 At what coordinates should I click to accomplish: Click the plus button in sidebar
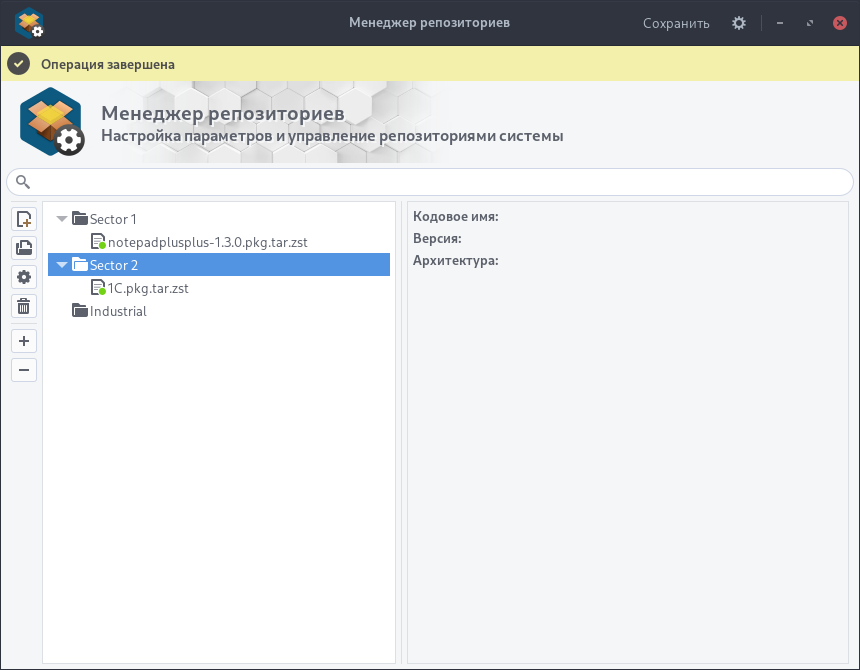click(x=24, y=341)
